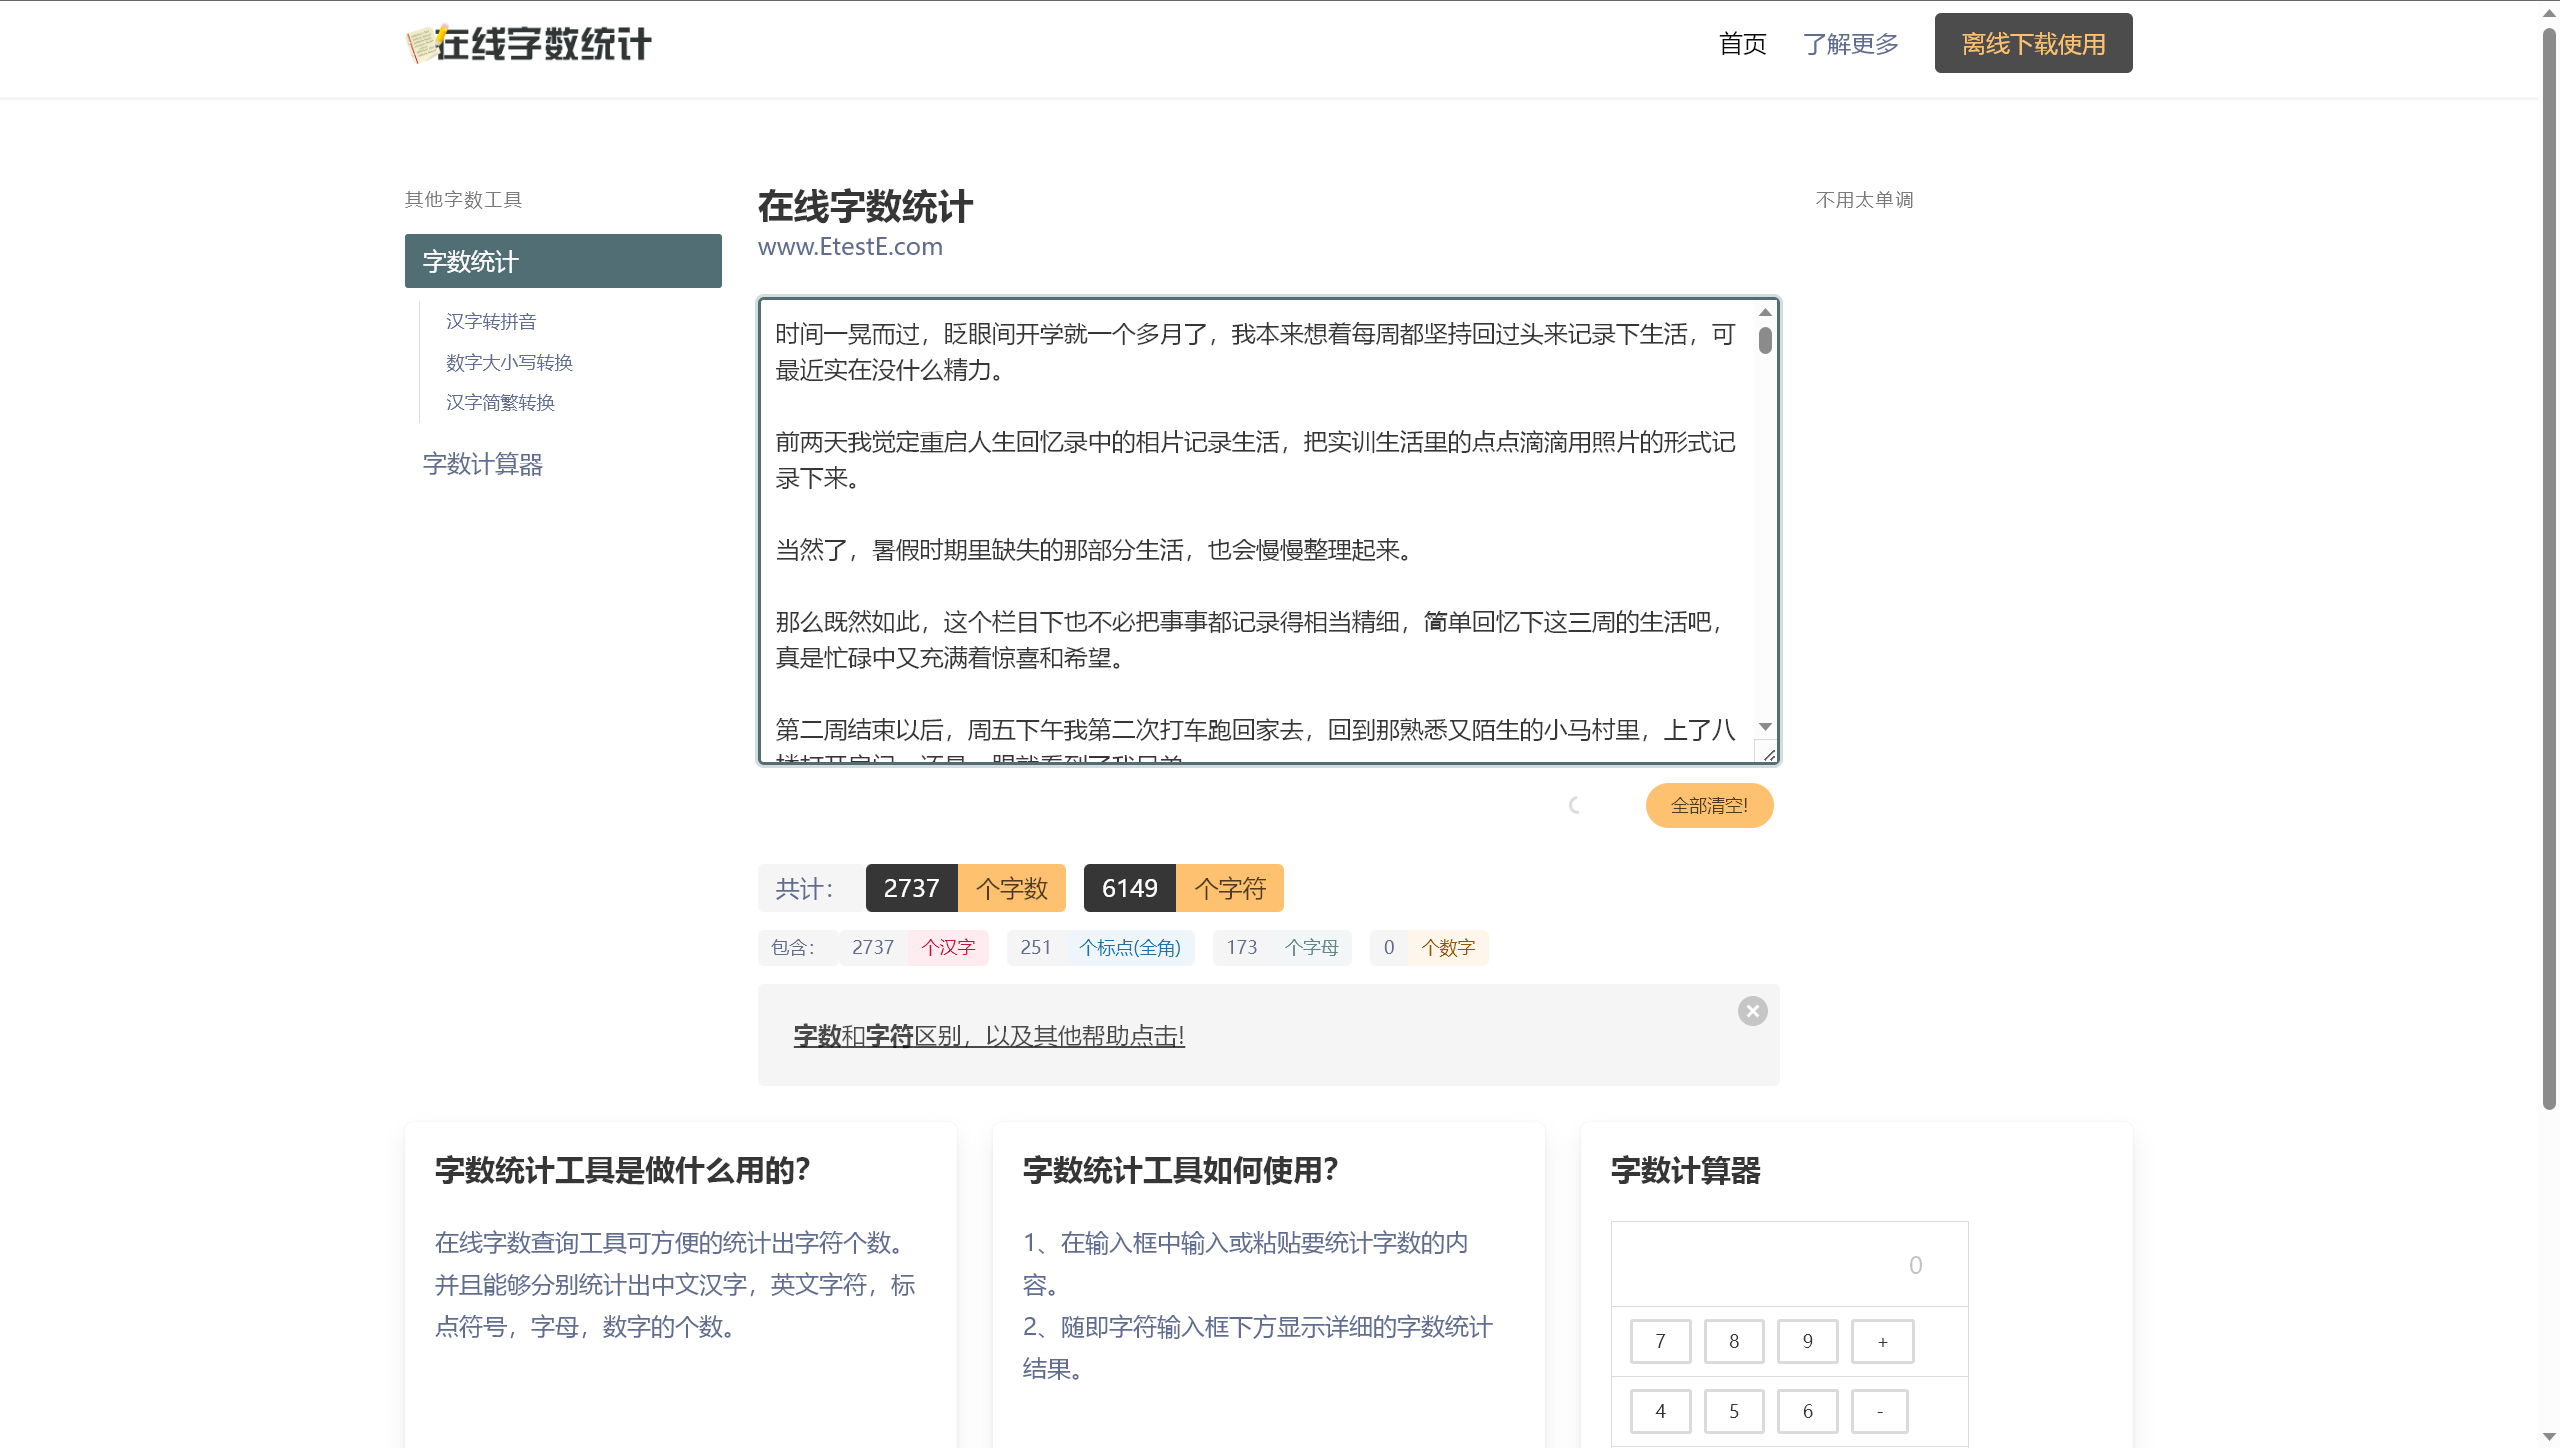This screenshot has width=2560, height=1448.
Task: Click the textarea scroll-up arrow
Action: [1765, 312]
